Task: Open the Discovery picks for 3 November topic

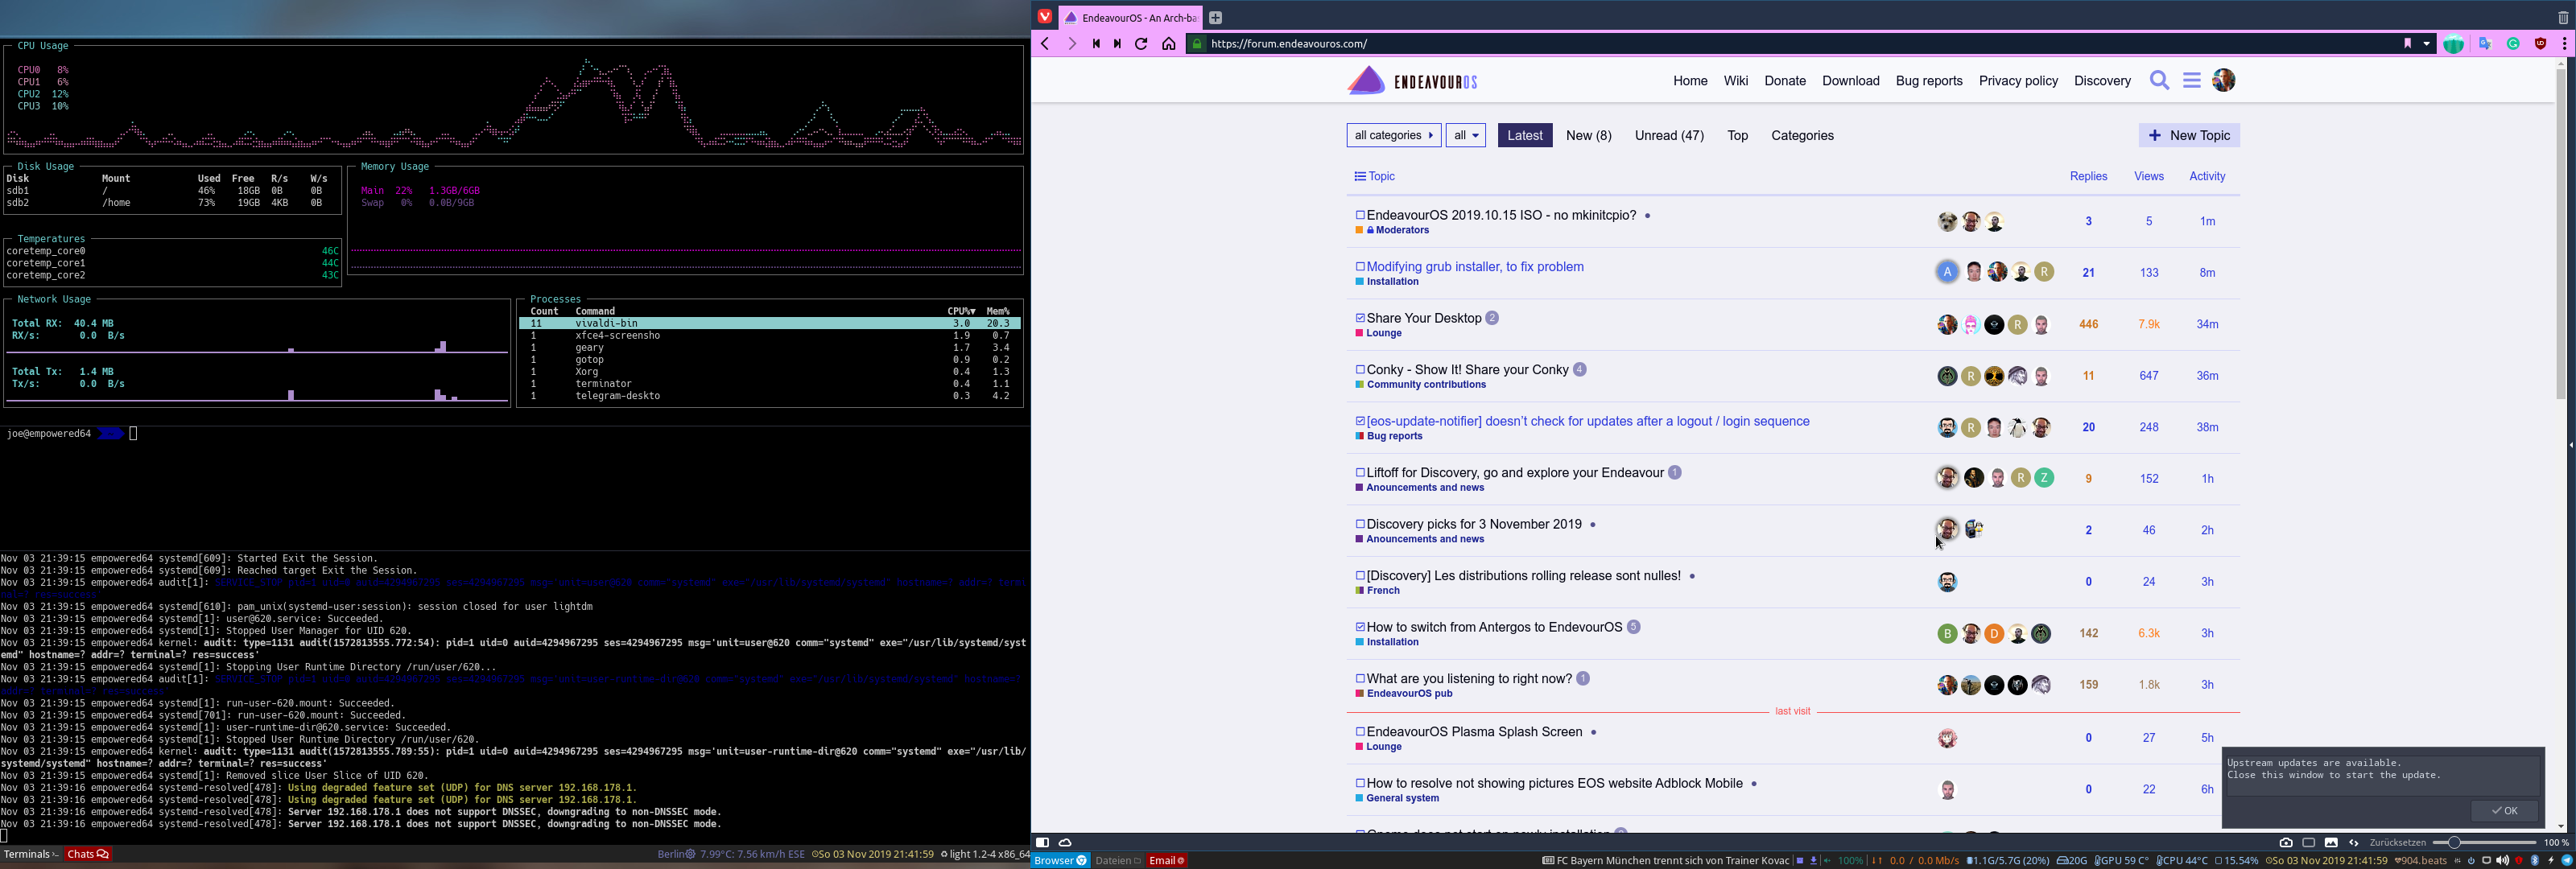Action: tap(1474, 524)
